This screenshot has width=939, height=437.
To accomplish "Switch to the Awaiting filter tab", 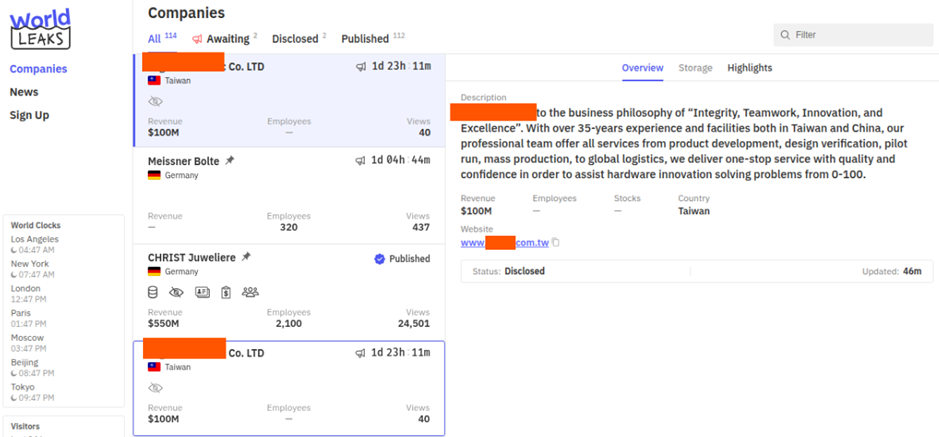I will pos(224,39).
